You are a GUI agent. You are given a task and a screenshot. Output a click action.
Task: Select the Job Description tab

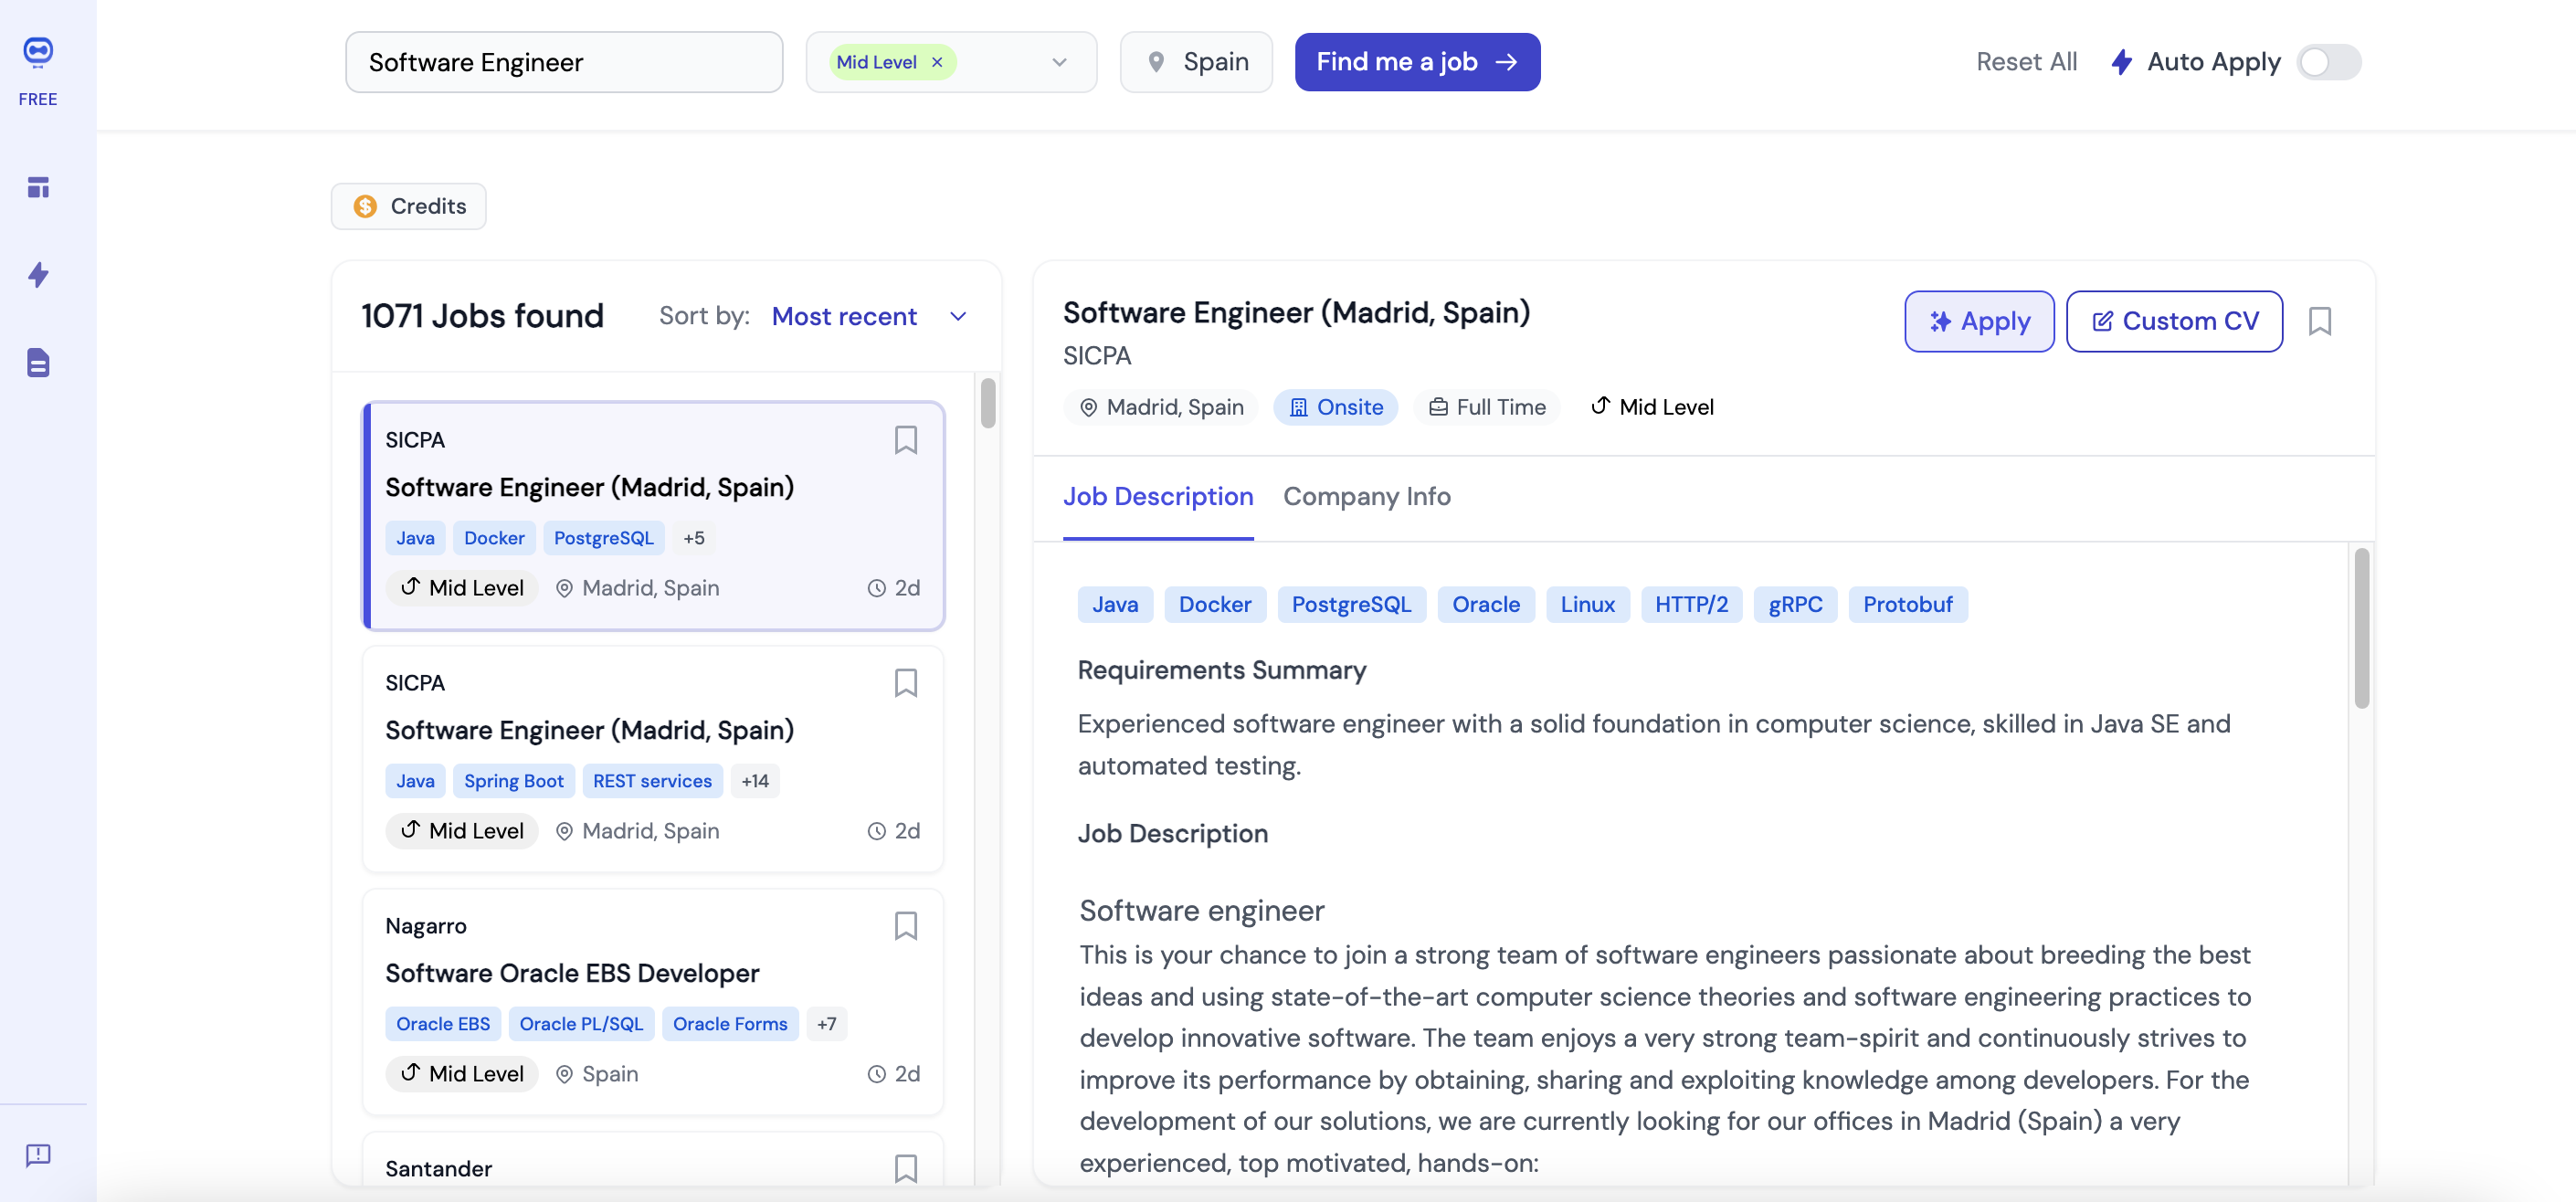(1157, 496)
